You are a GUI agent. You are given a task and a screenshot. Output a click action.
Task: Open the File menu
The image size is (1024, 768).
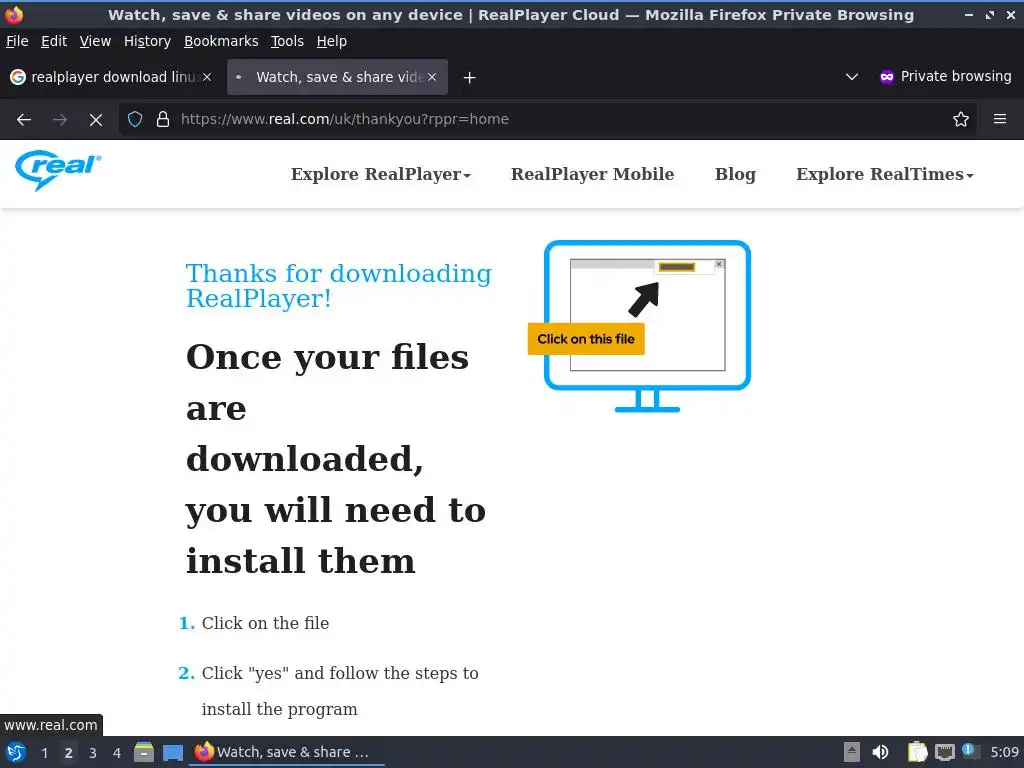17,41
